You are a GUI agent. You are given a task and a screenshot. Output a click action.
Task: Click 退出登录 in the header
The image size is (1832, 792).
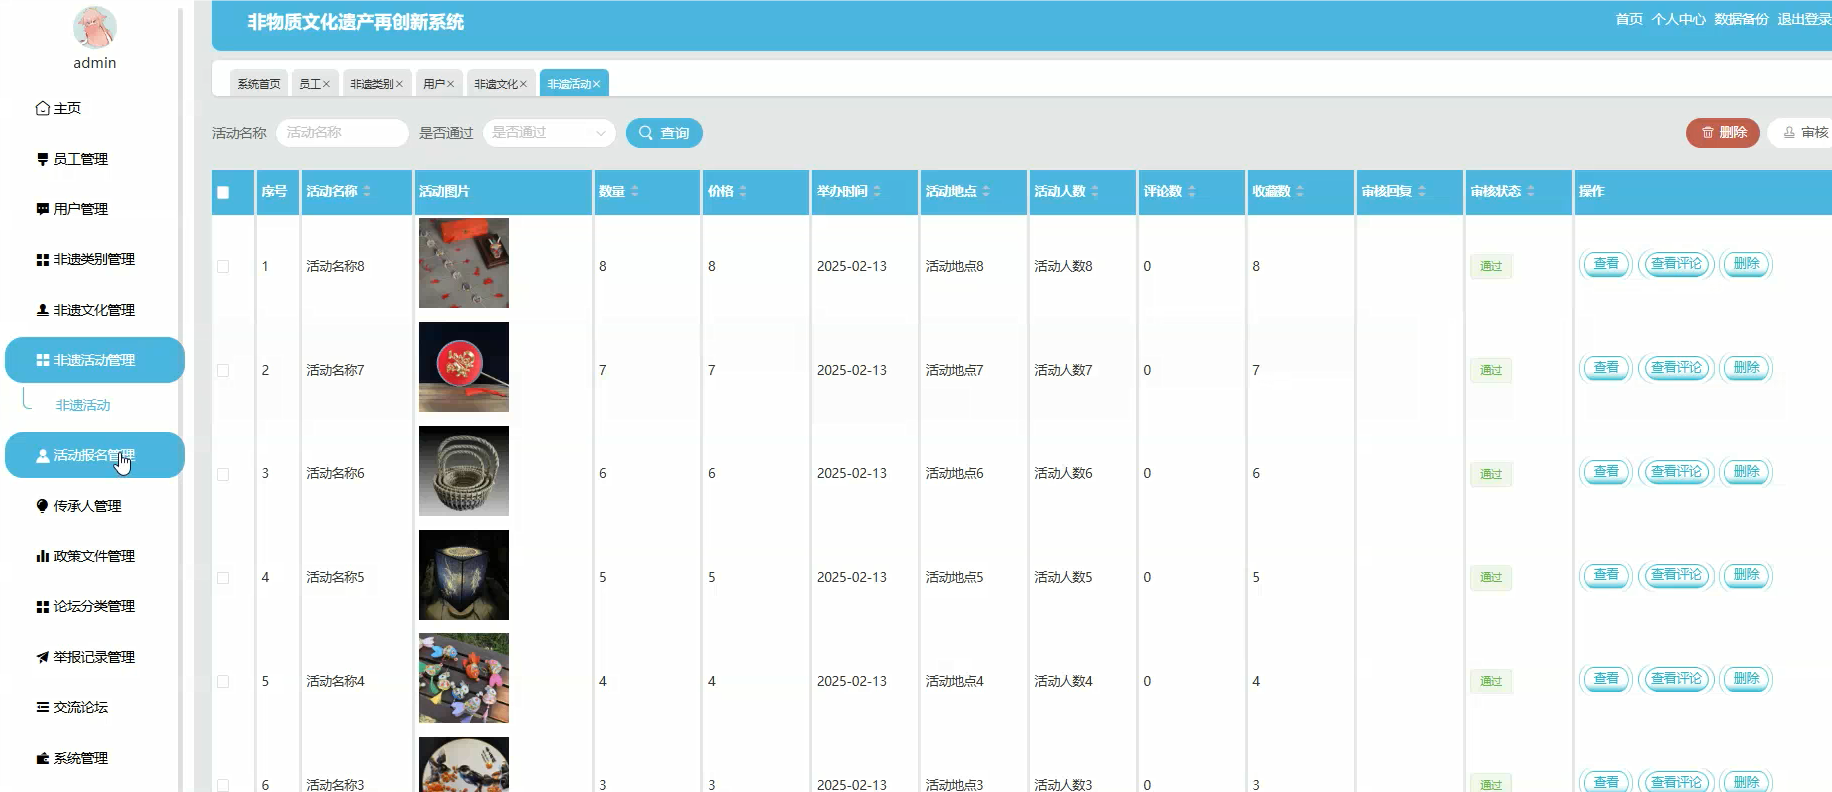point(1804,19)
